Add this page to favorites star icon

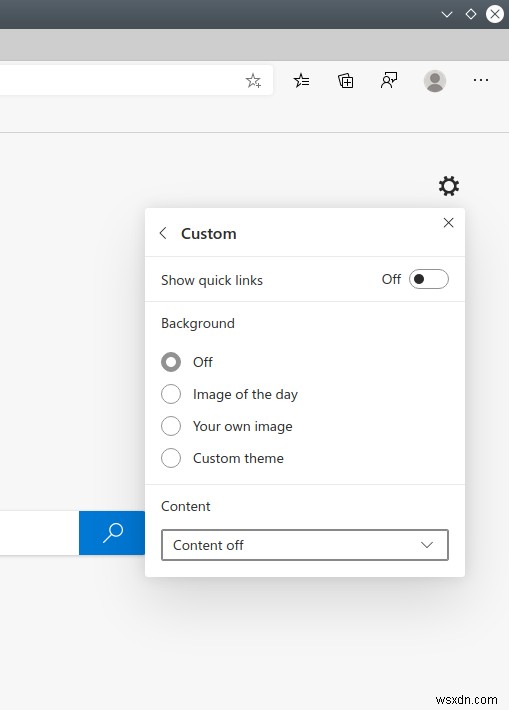(x=253, y=81)
